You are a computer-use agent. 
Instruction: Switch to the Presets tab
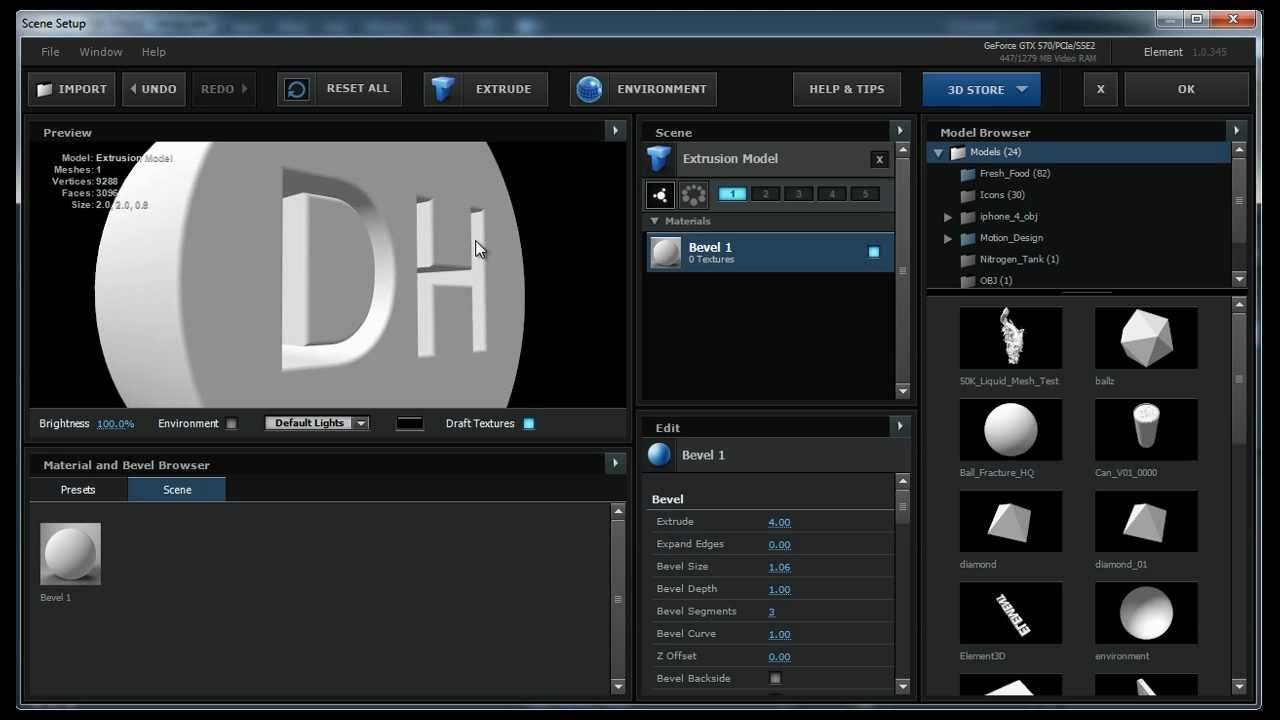[78, 490]
